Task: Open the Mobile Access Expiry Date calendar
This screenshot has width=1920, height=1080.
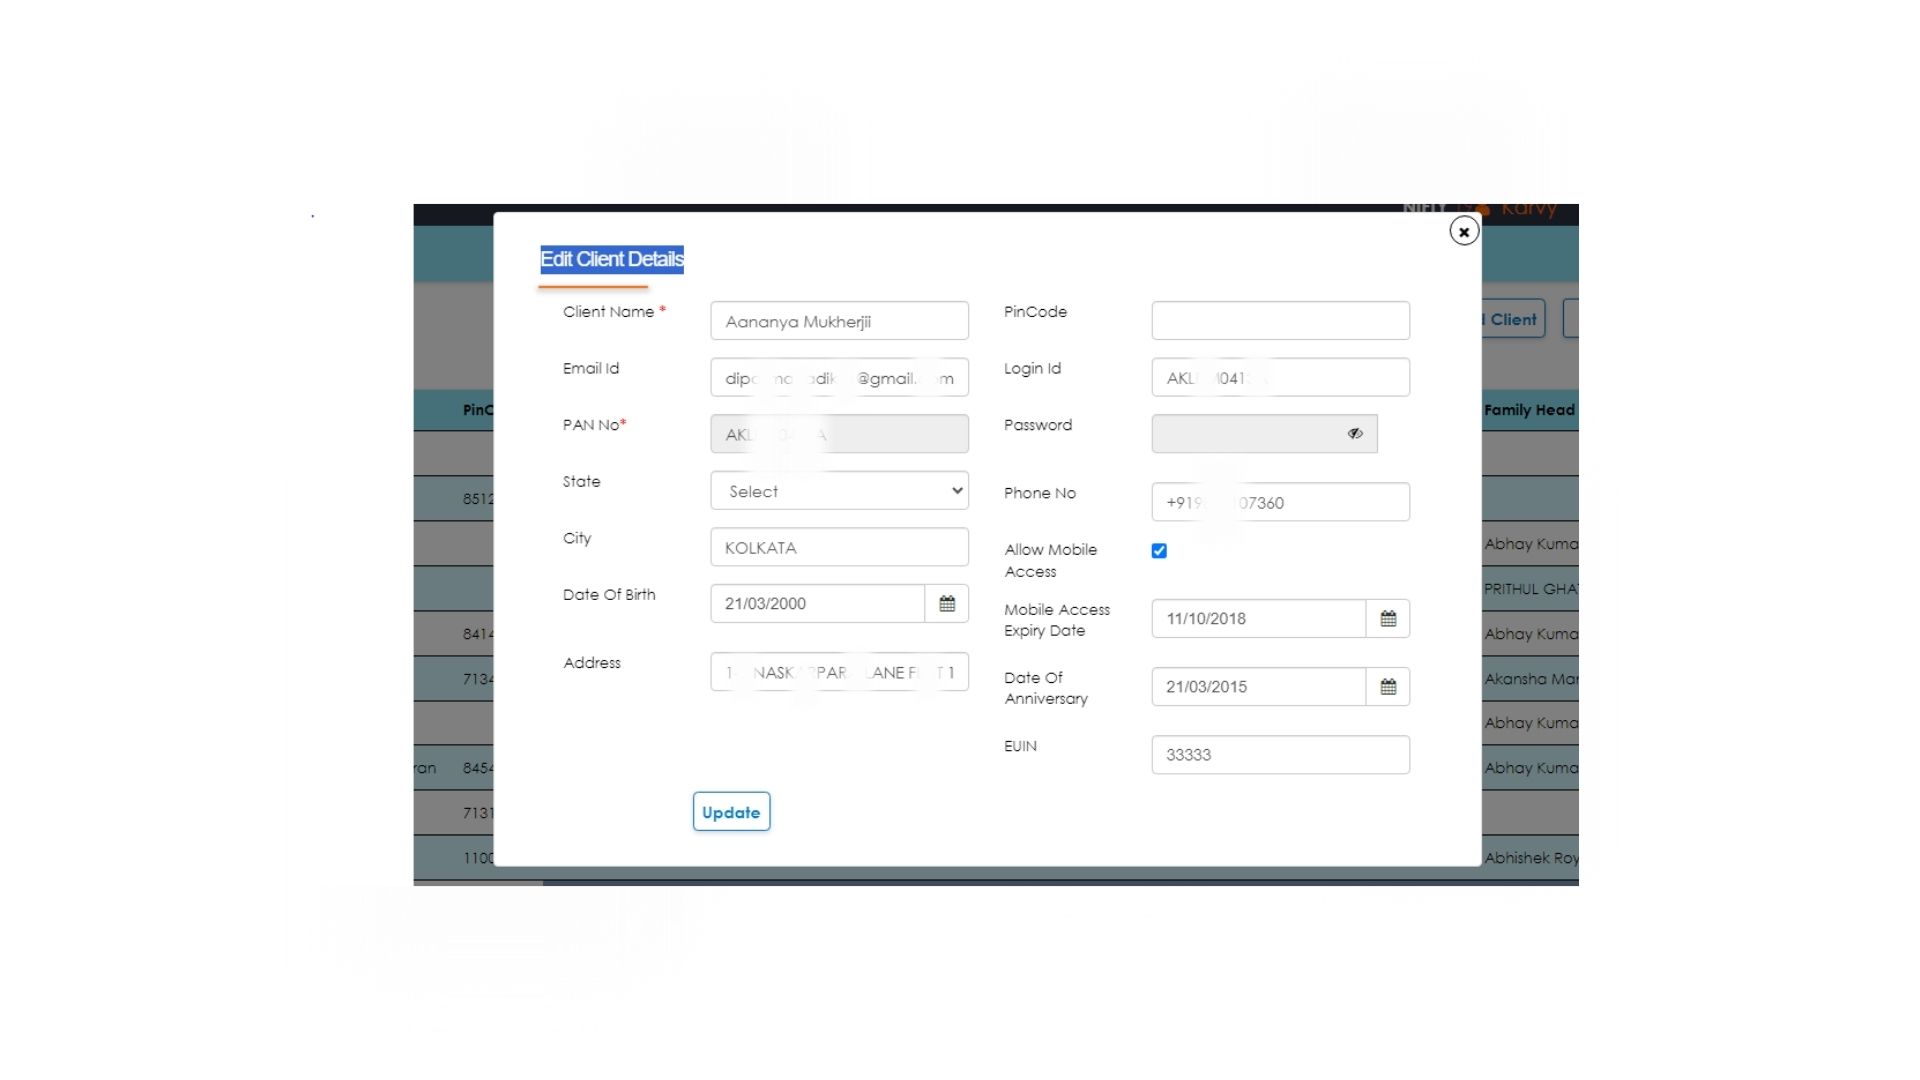Action: tap(1388, 619)
